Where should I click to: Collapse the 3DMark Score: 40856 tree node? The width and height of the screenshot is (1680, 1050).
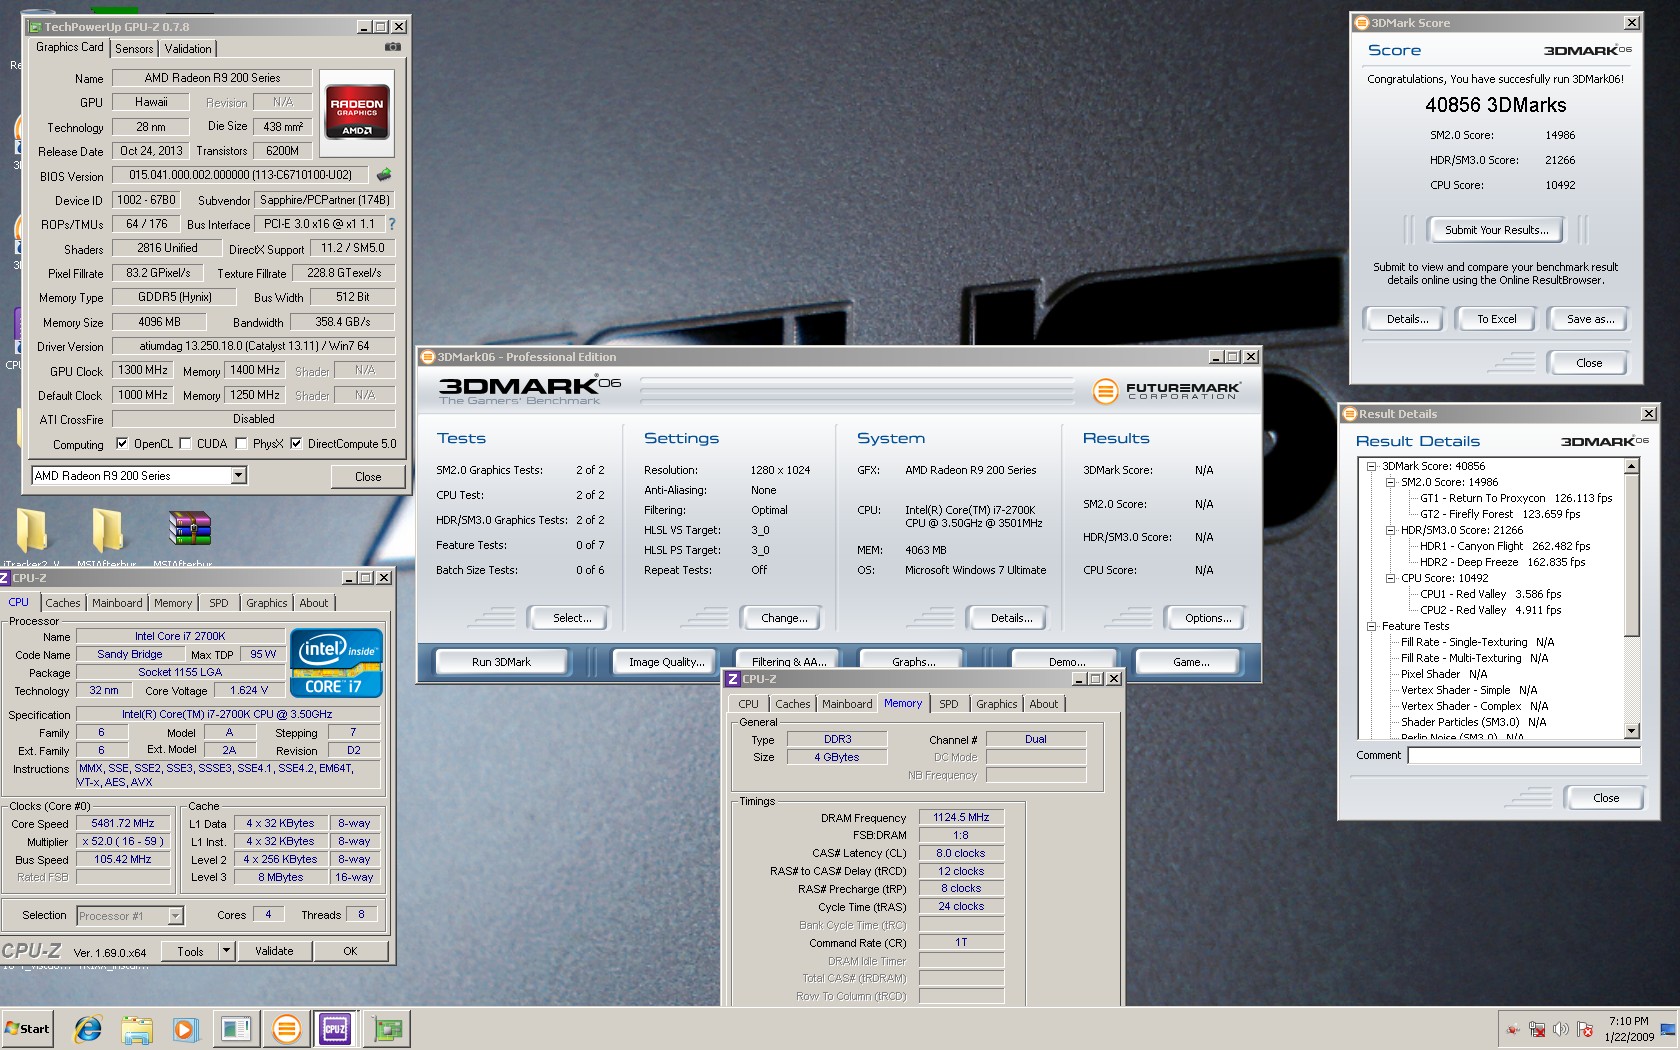(1372, 466)
